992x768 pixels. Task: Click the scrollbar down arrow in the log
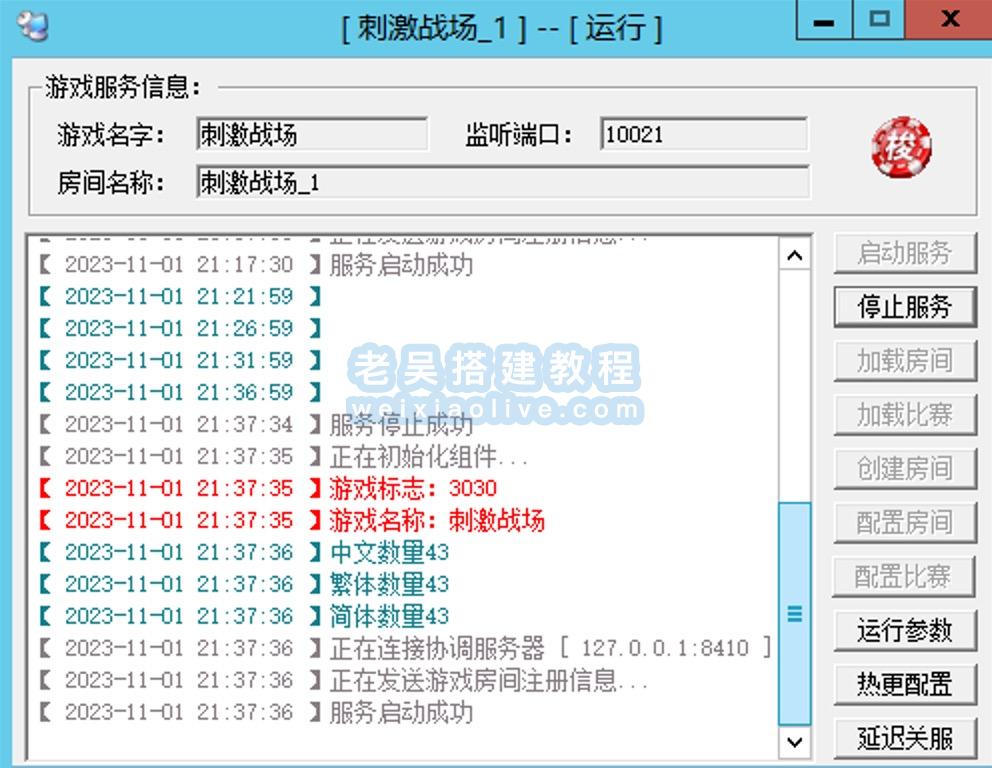point(795,742)
